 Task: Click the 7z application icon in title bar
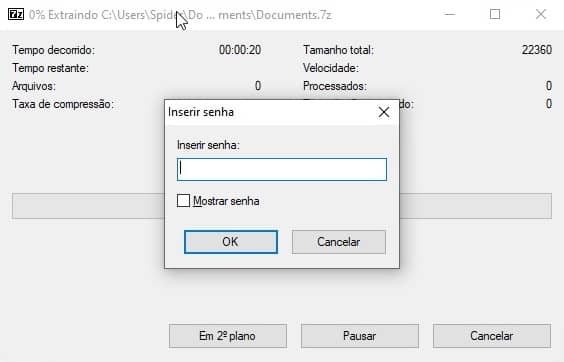(x=15, y=14)
